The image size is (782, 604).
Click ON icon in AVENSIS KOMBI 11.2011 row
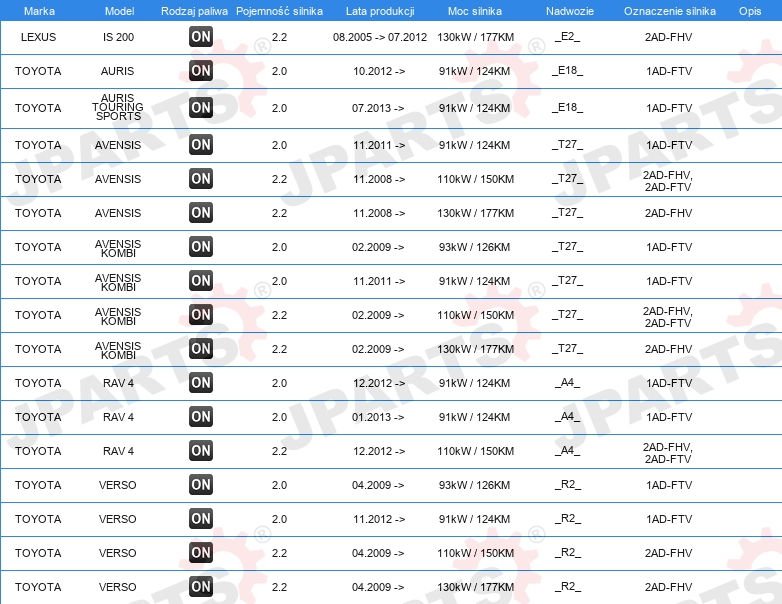(200, 280)
